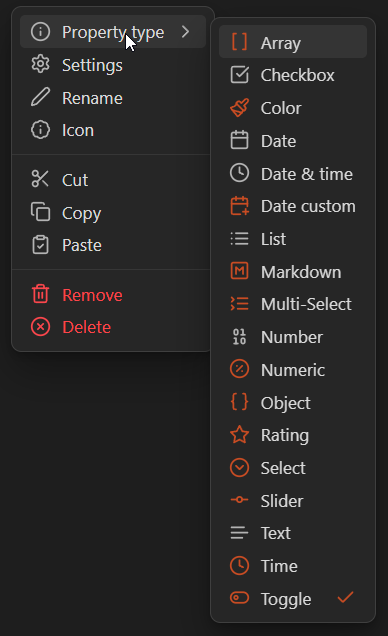Switch property type to Time

pyautogui.click(x=293, y=566)
